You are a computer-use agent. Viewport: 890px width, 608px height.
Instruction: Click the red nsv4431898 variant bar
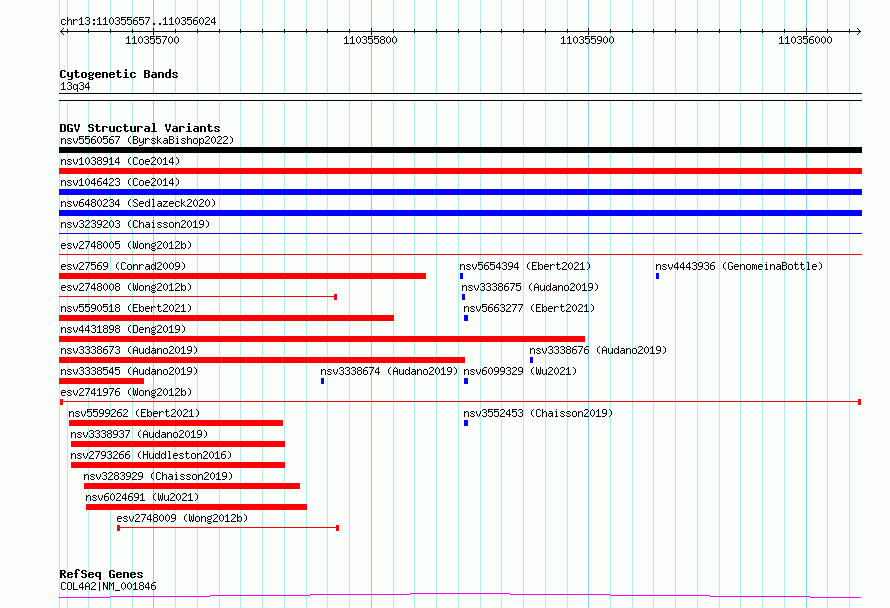click(322, 339)
